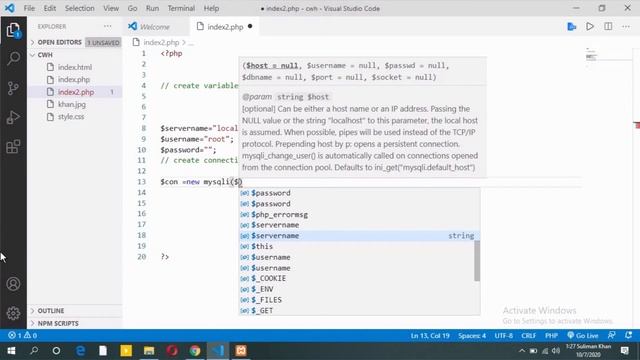Open the Go menu
Screen dimensions: 640x360
tap(132, 8)
